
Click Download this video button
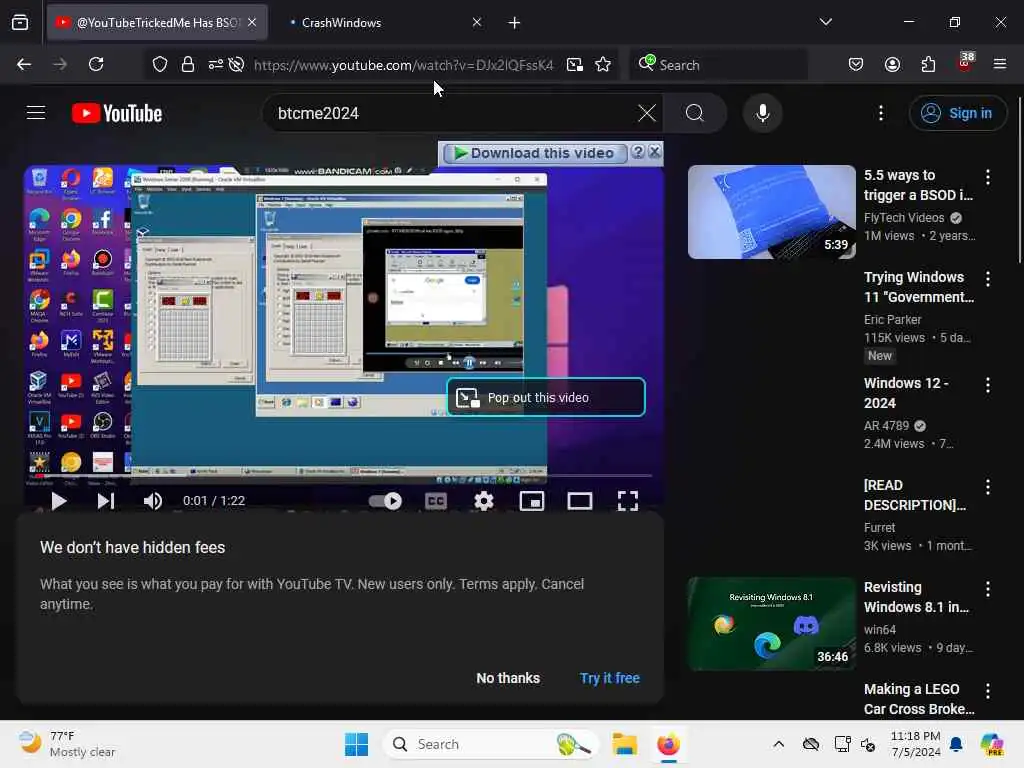(534, 153)
